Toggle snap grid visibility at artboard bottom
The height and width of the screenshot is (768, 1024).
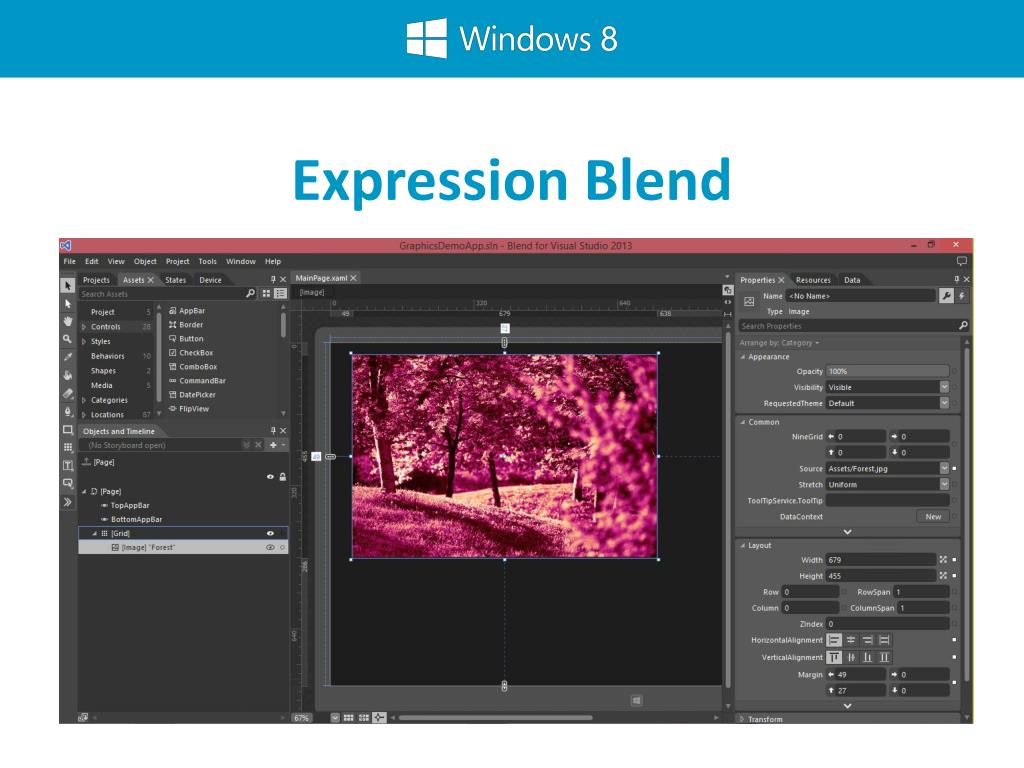pos(349,718)
